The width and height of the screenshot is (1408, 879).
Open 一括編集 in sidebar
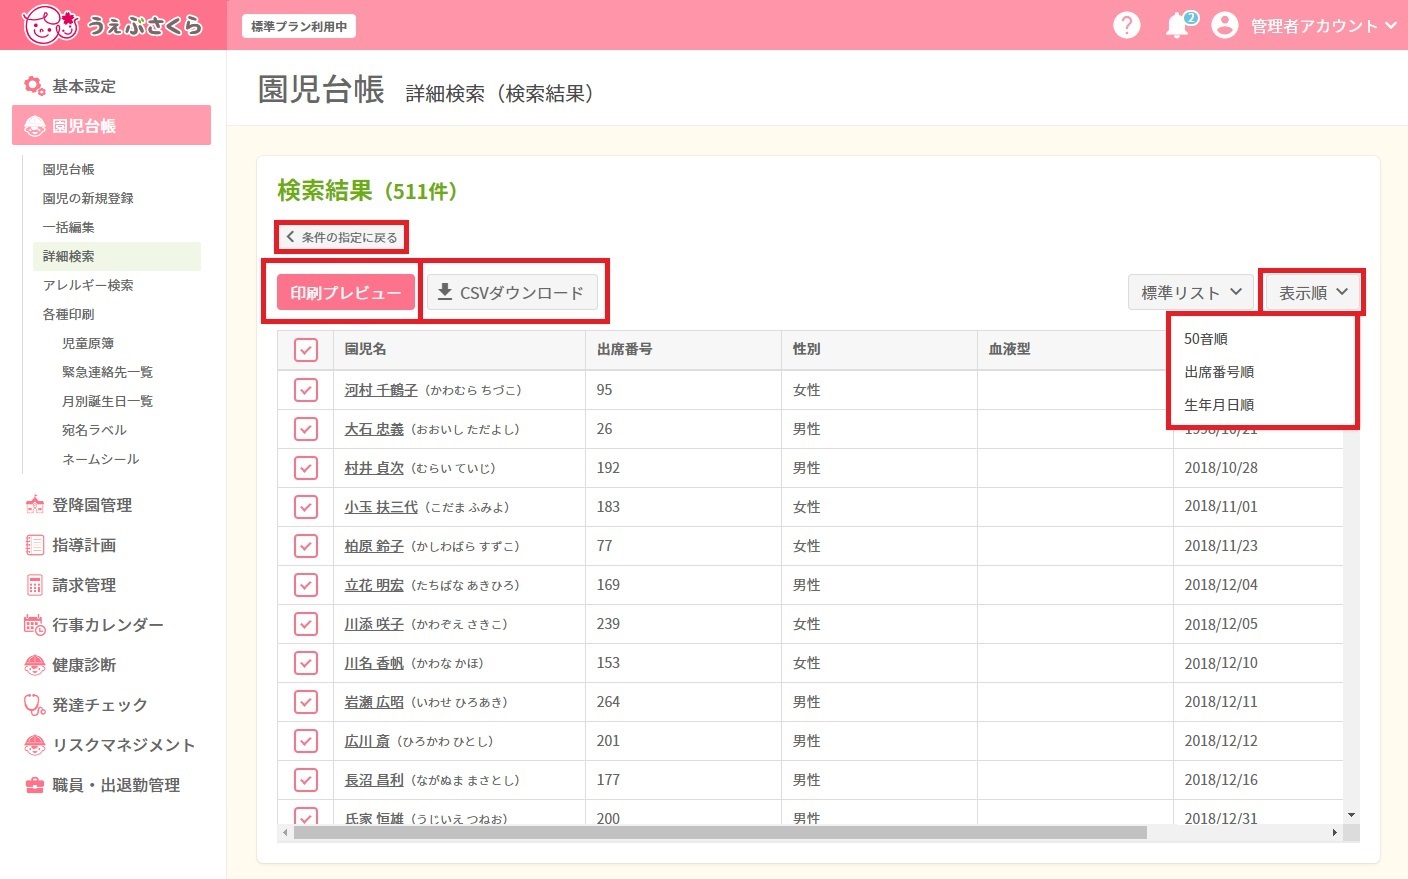[68, 227]
